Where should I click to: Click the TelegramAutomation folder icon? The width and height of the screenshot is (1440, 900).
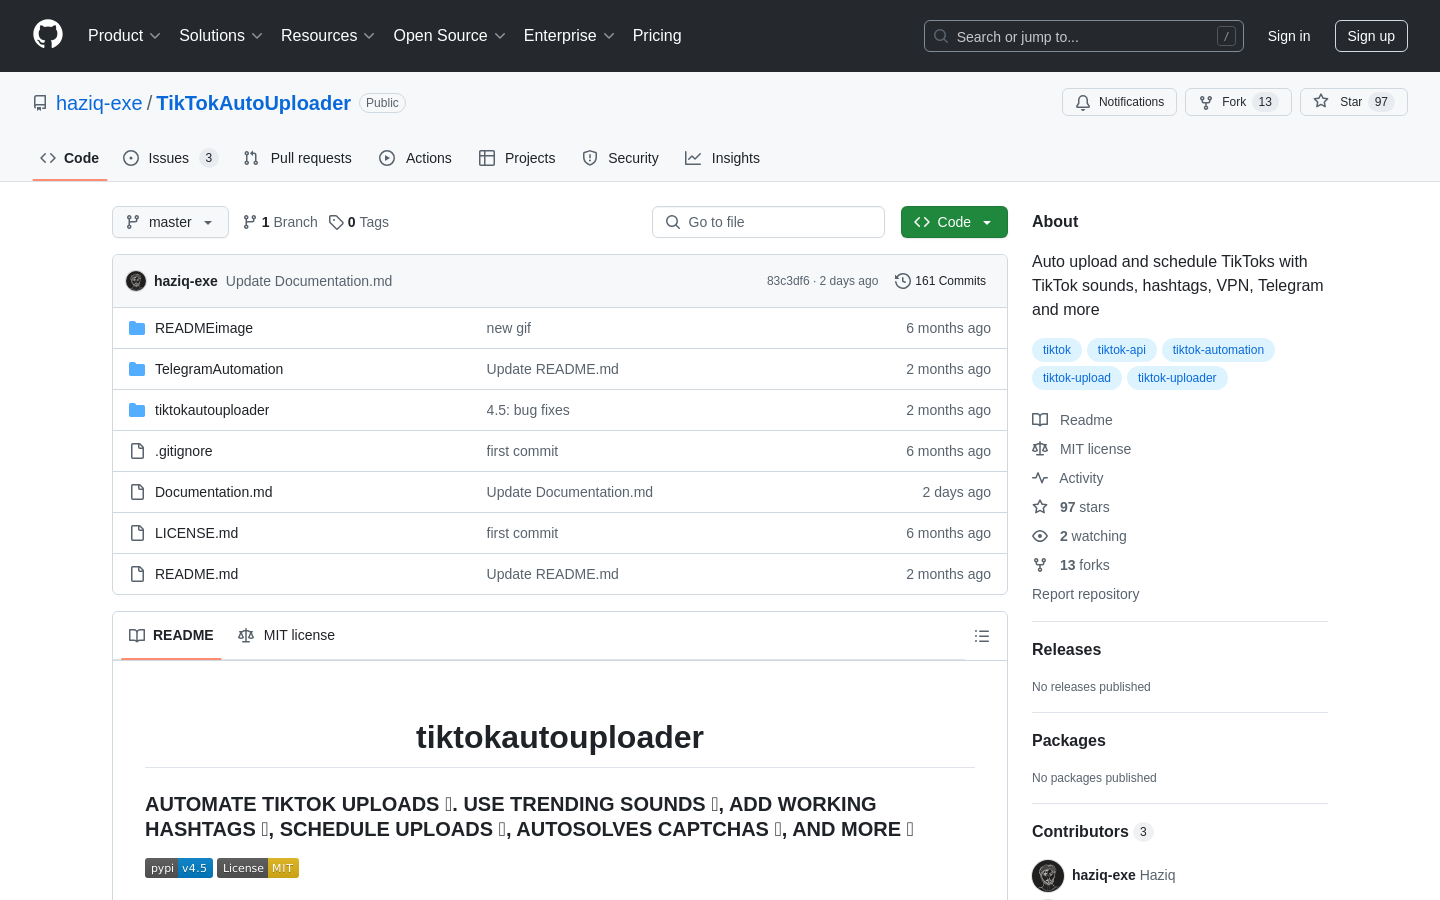click(x=137, y=369)
